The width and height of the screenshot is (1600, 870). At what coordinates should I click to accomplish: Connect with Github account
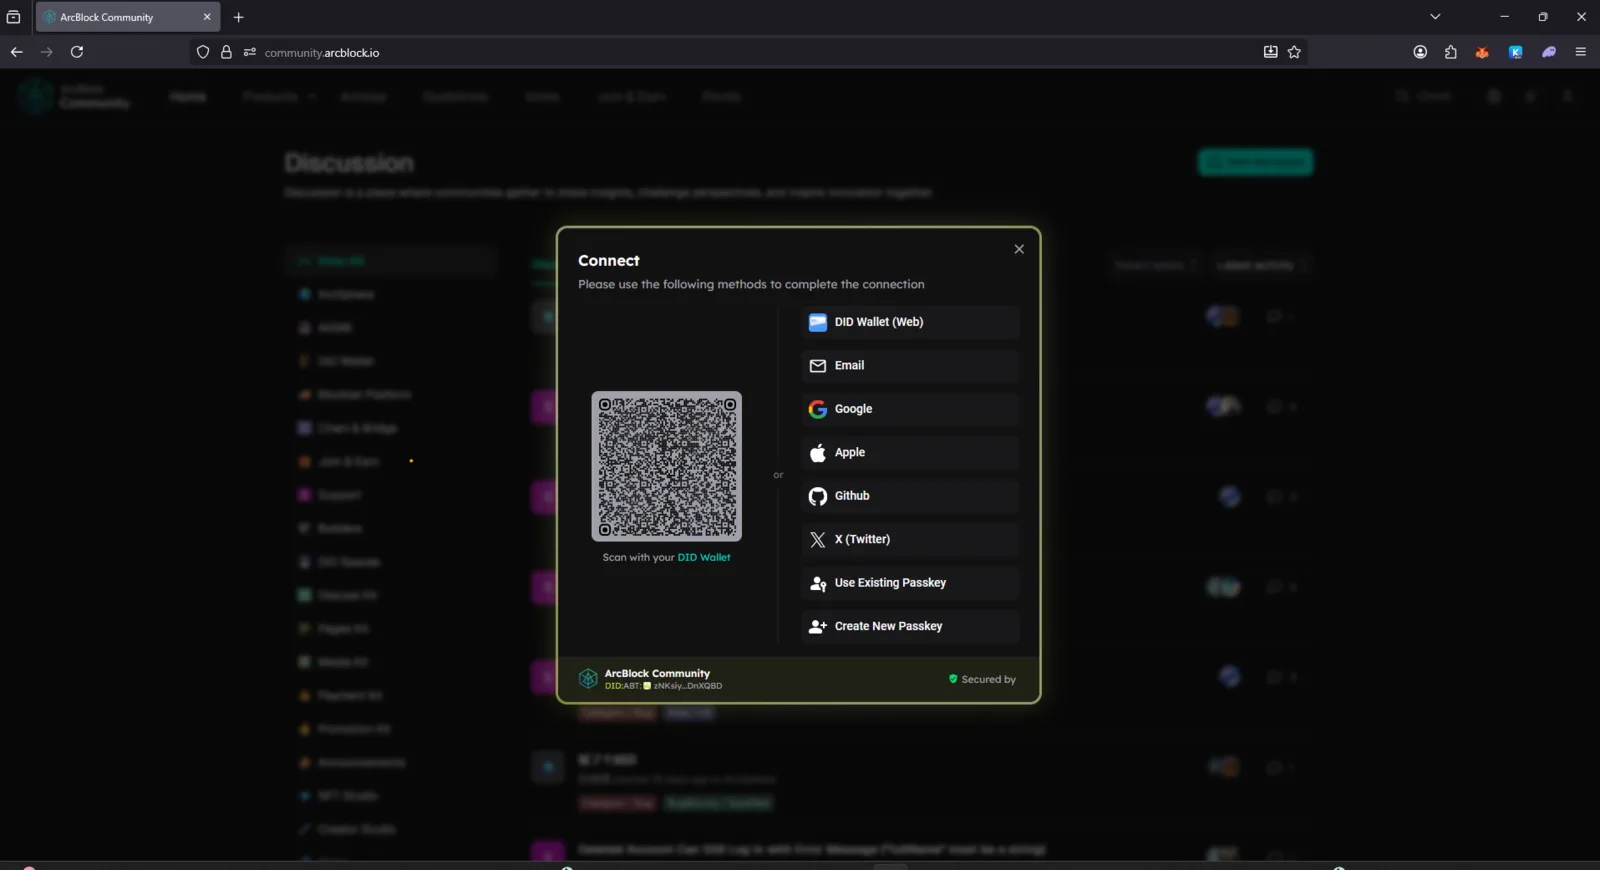point(910,496)
